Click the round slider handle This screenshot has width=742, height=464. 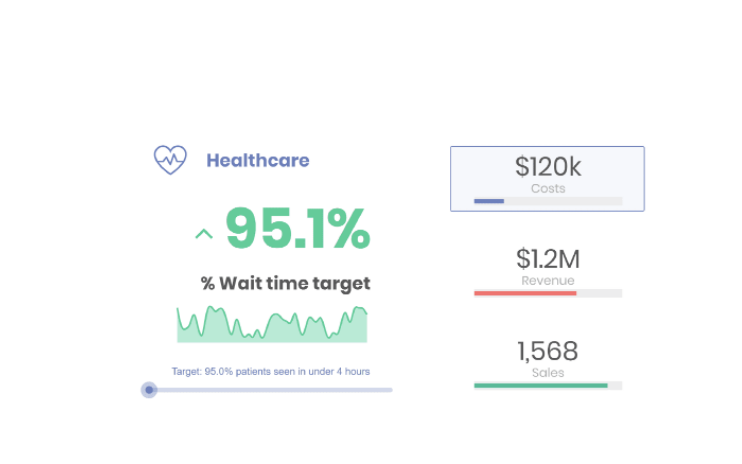click(149, 390)
